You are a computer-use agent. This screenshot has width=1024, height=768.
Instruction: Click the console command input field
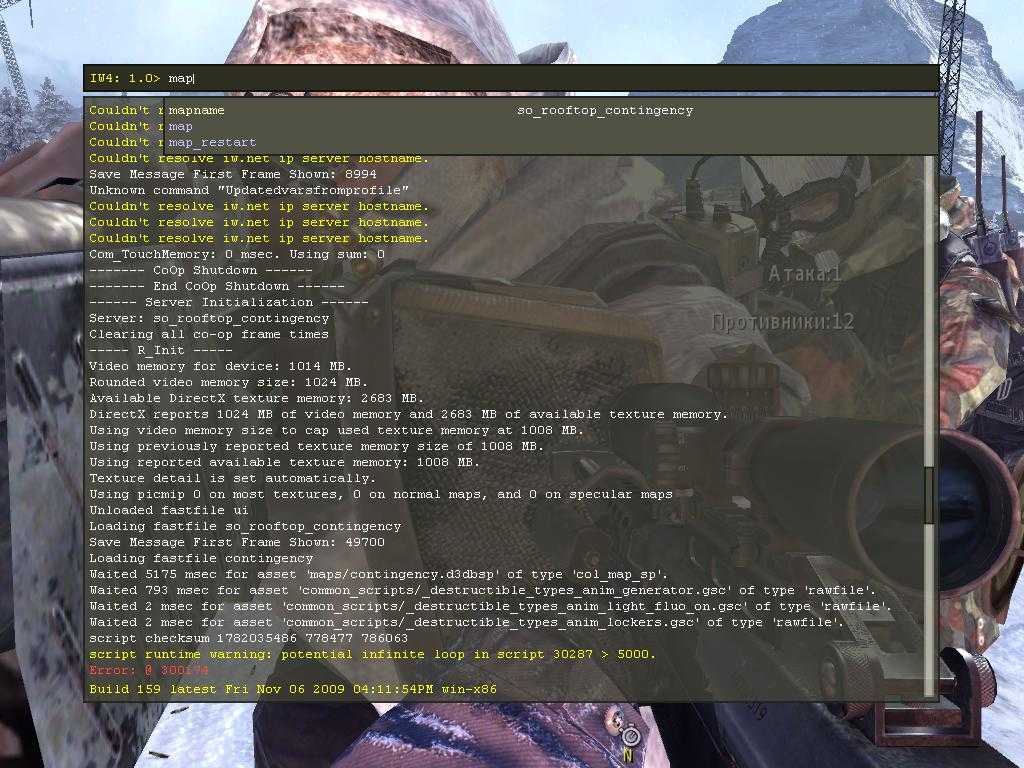[511, 78]
